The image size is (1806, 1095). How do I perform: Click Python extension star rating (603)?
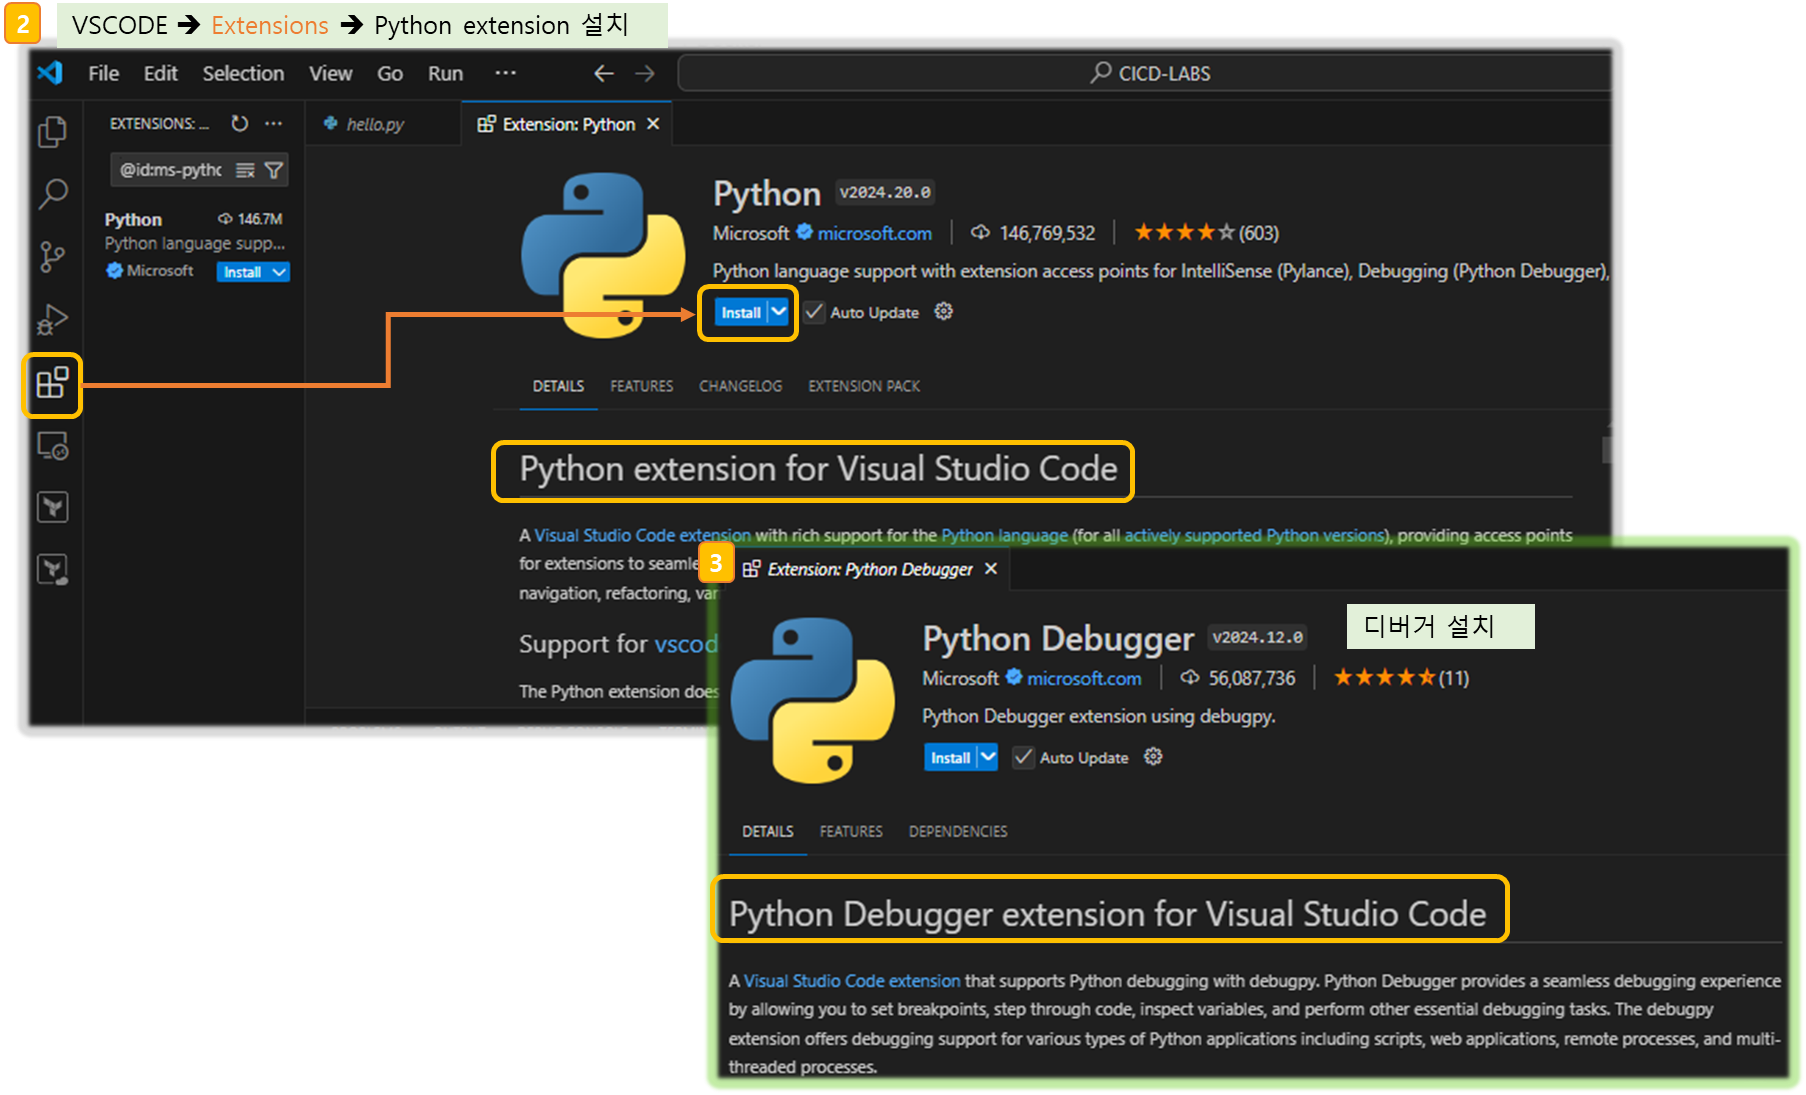coord(1206,233)
